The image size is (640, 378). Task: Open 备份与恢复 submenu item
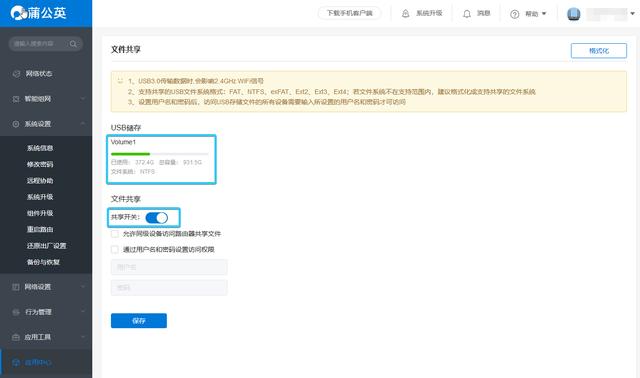[43, 262]
